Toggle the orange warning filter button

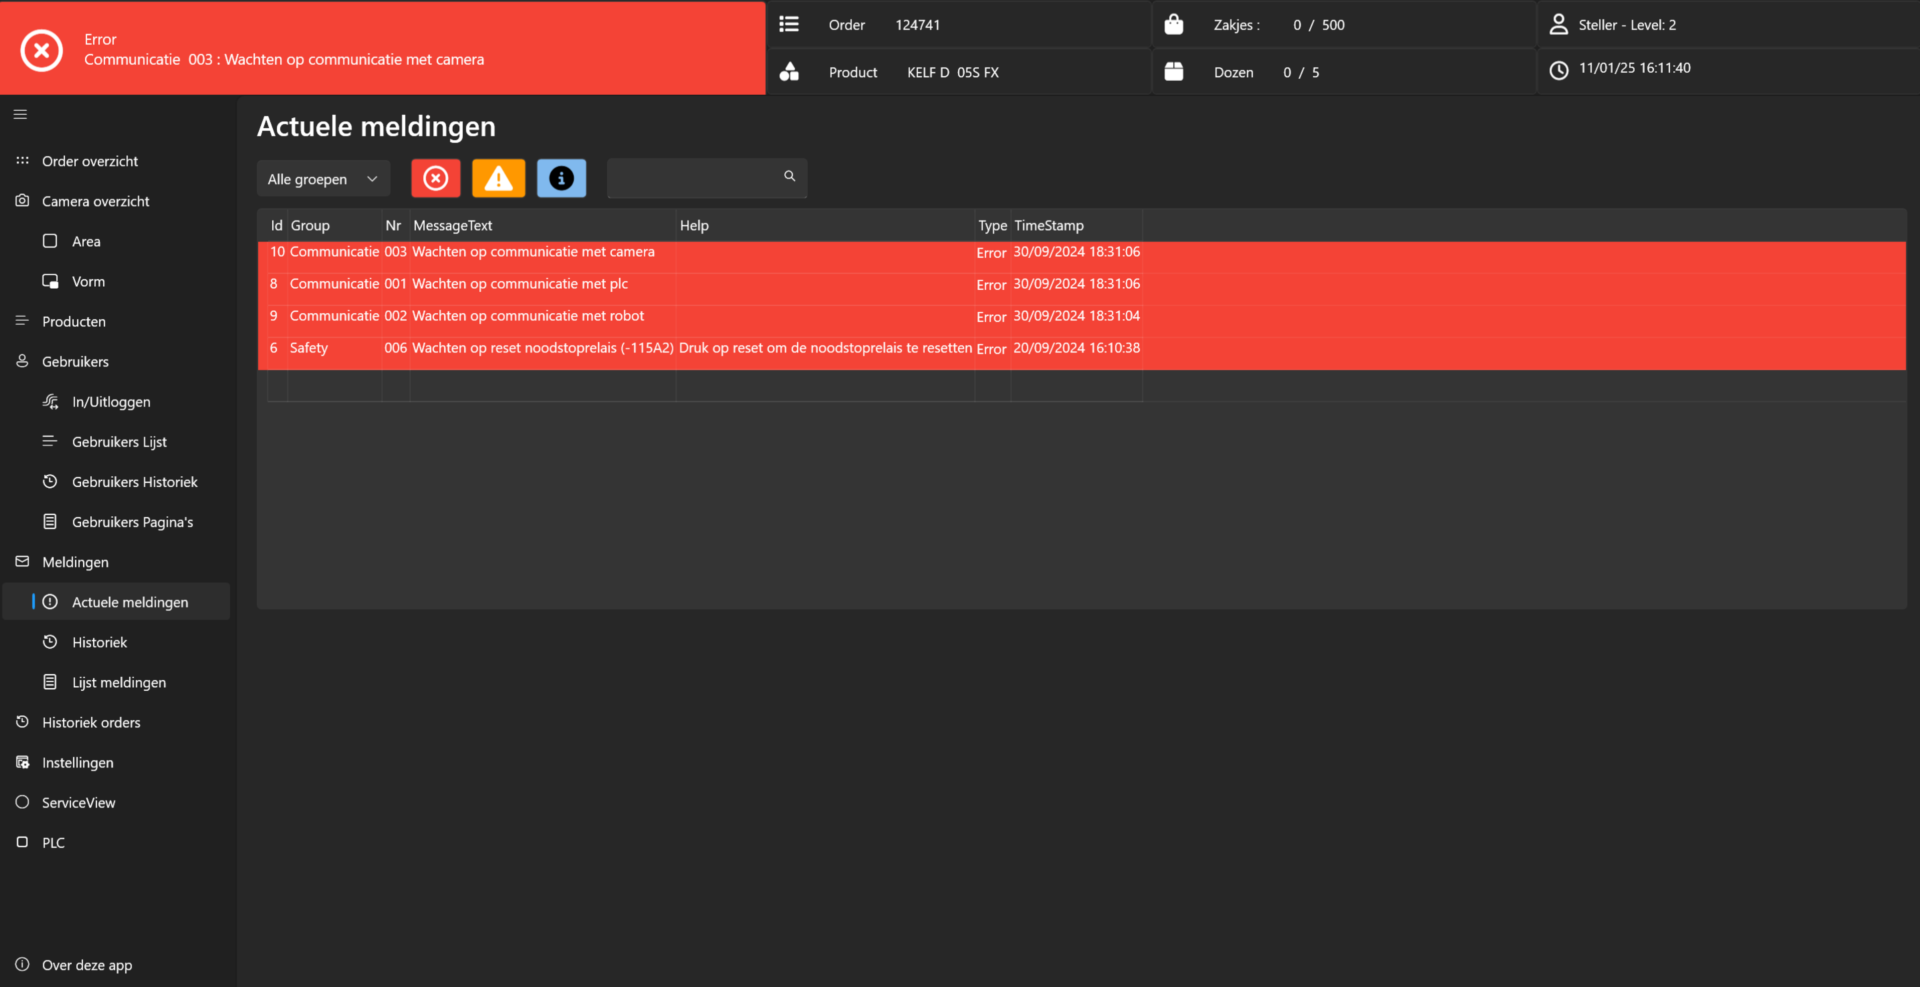click(x=498, y=179)
